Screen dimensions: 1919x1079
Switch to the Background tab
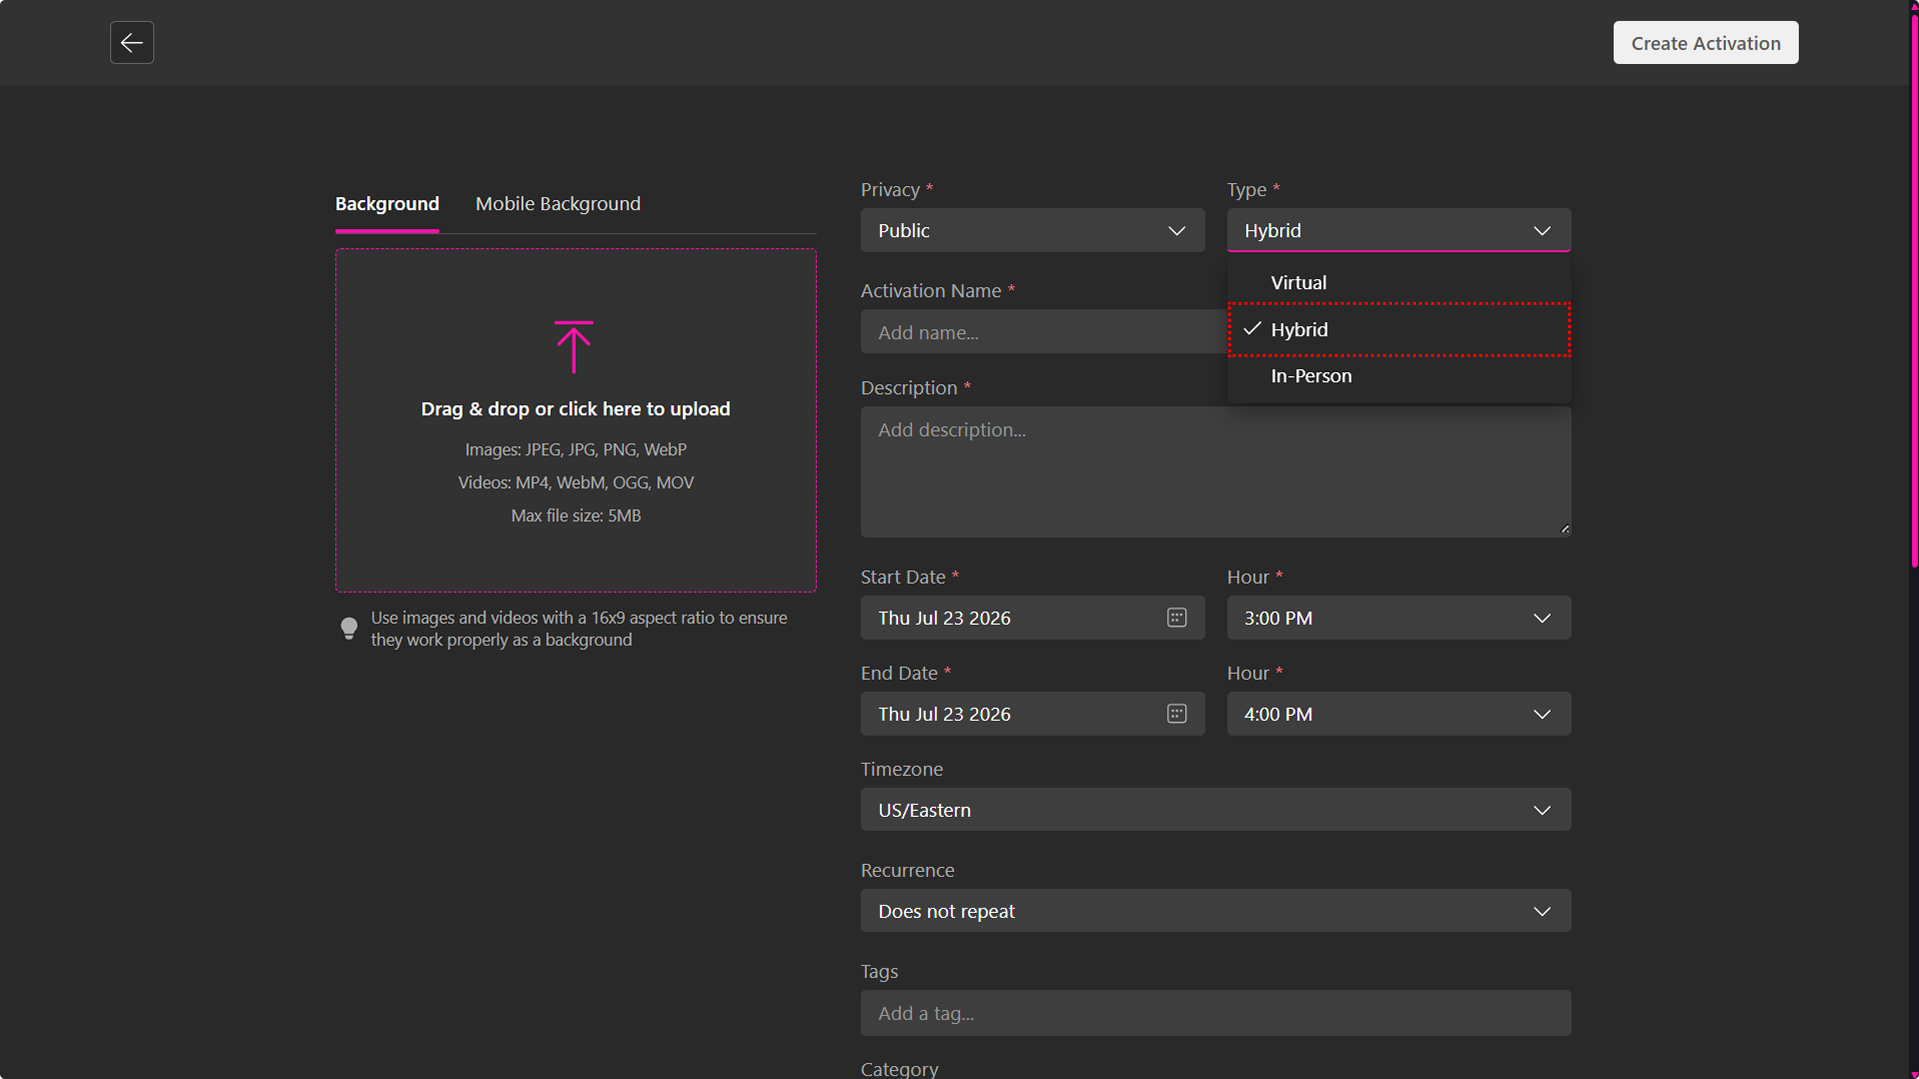[387, 204]
